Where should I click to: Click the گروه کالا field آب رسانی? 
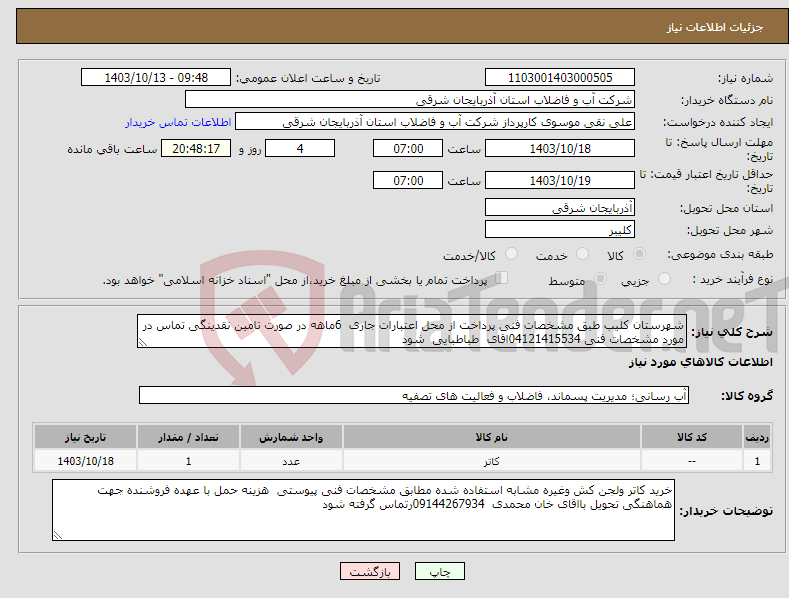click(x=414, y=395)
